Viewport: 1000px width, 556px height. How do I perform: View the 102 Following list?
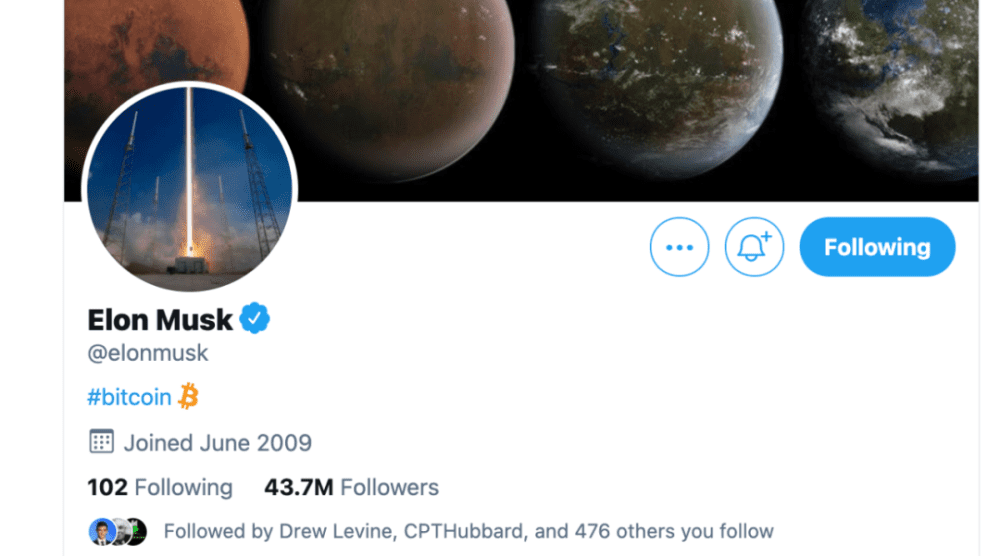[160, 488]
